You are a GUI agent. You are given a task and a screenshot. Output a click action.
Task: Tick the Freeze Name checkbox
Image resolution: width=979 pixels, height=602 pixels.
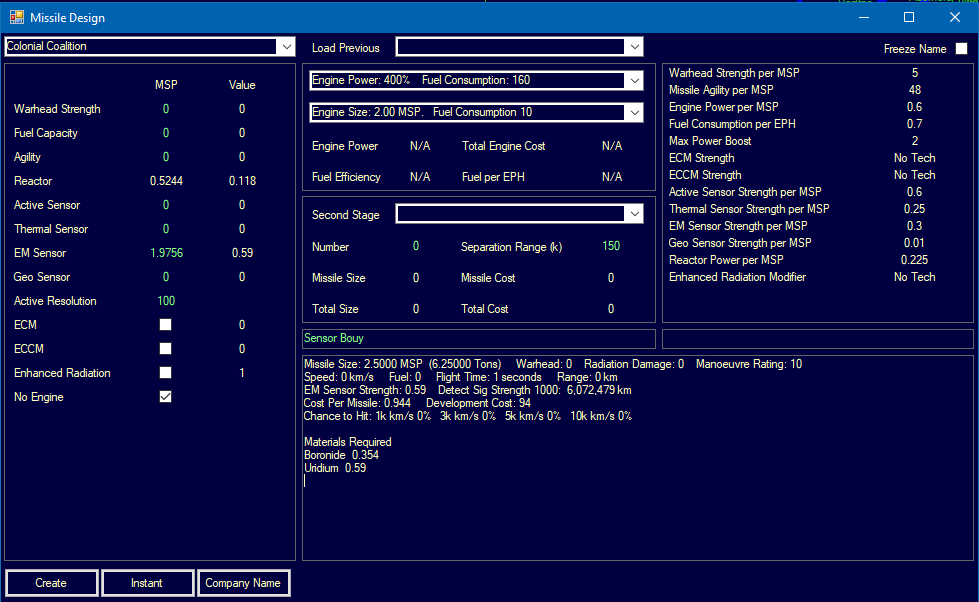pyautogui.click(x=962, y=49)
